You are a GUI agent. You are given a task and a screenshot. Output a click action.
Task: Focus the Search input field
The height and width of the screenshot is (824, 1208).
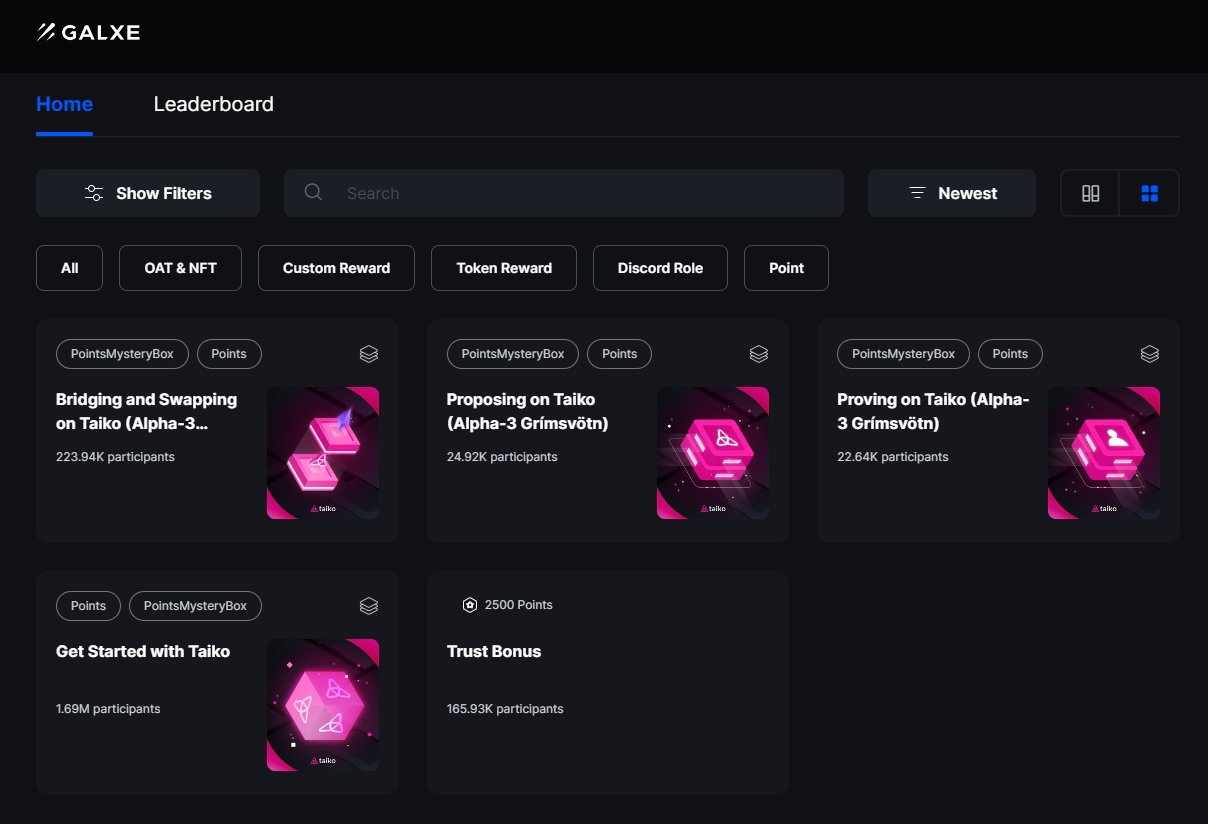pyautogui.click(x=564, y=193)
